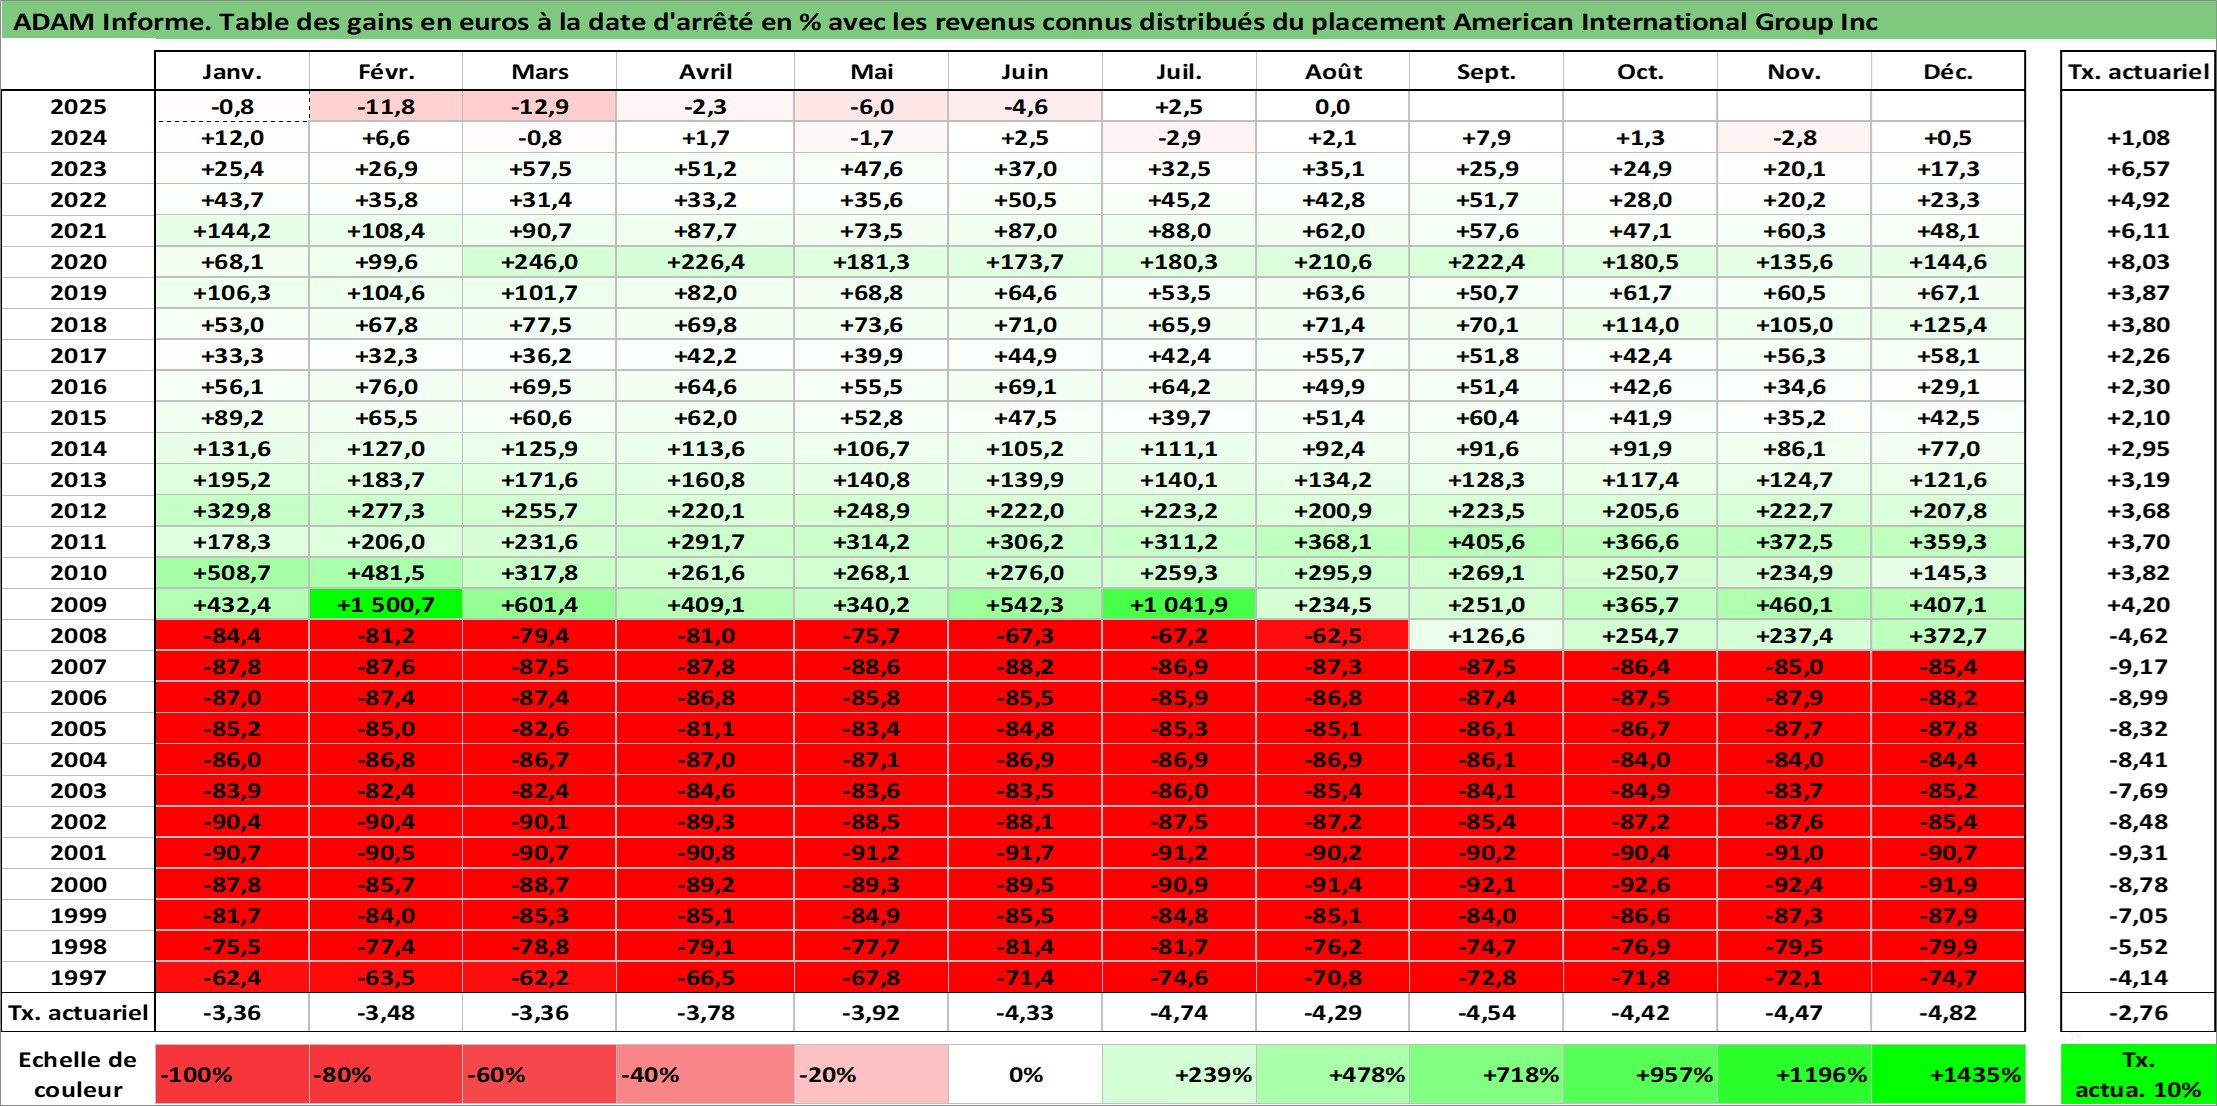Click the -40% color scale swatch
The width and height of the screenshot is (2217, 1106).
tap(706, 1075)
